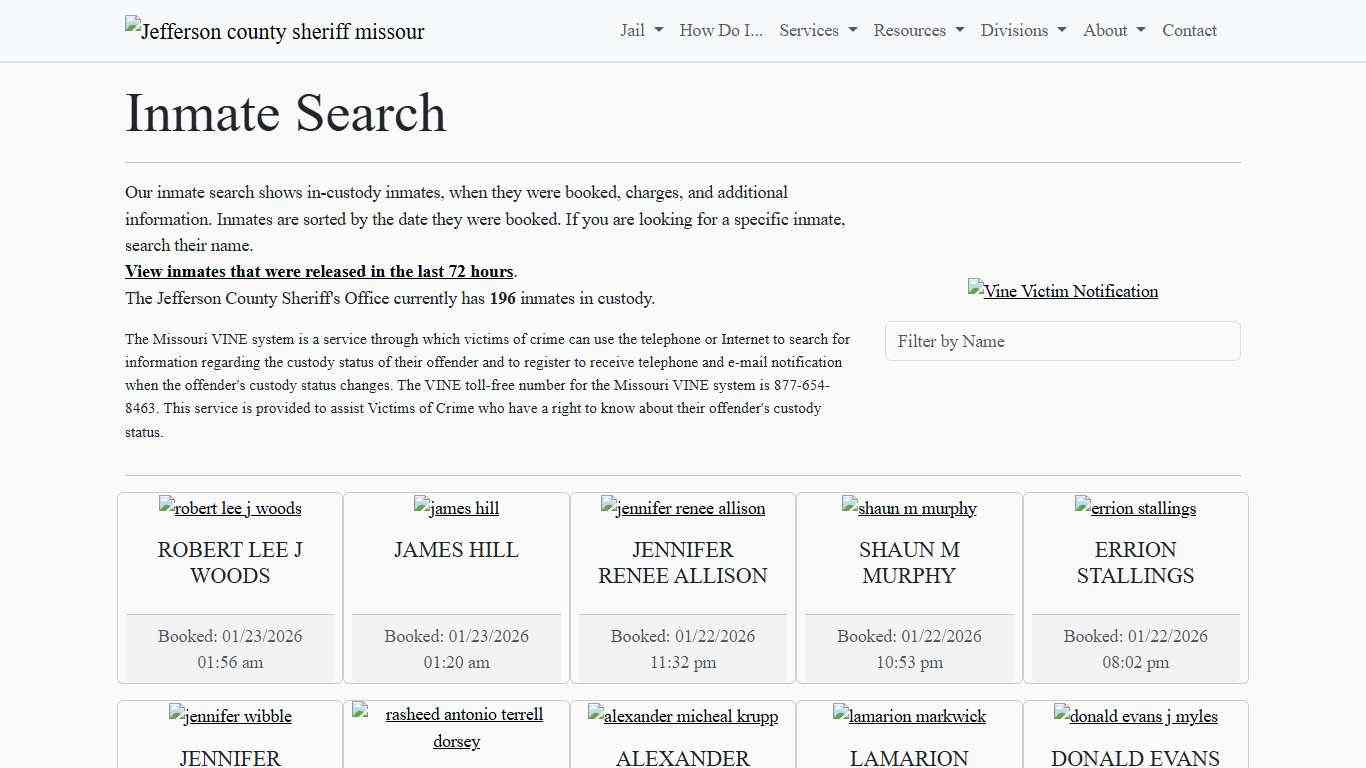
Task: Click the Filter by Name search field
Action: (x=1063, y=341)
